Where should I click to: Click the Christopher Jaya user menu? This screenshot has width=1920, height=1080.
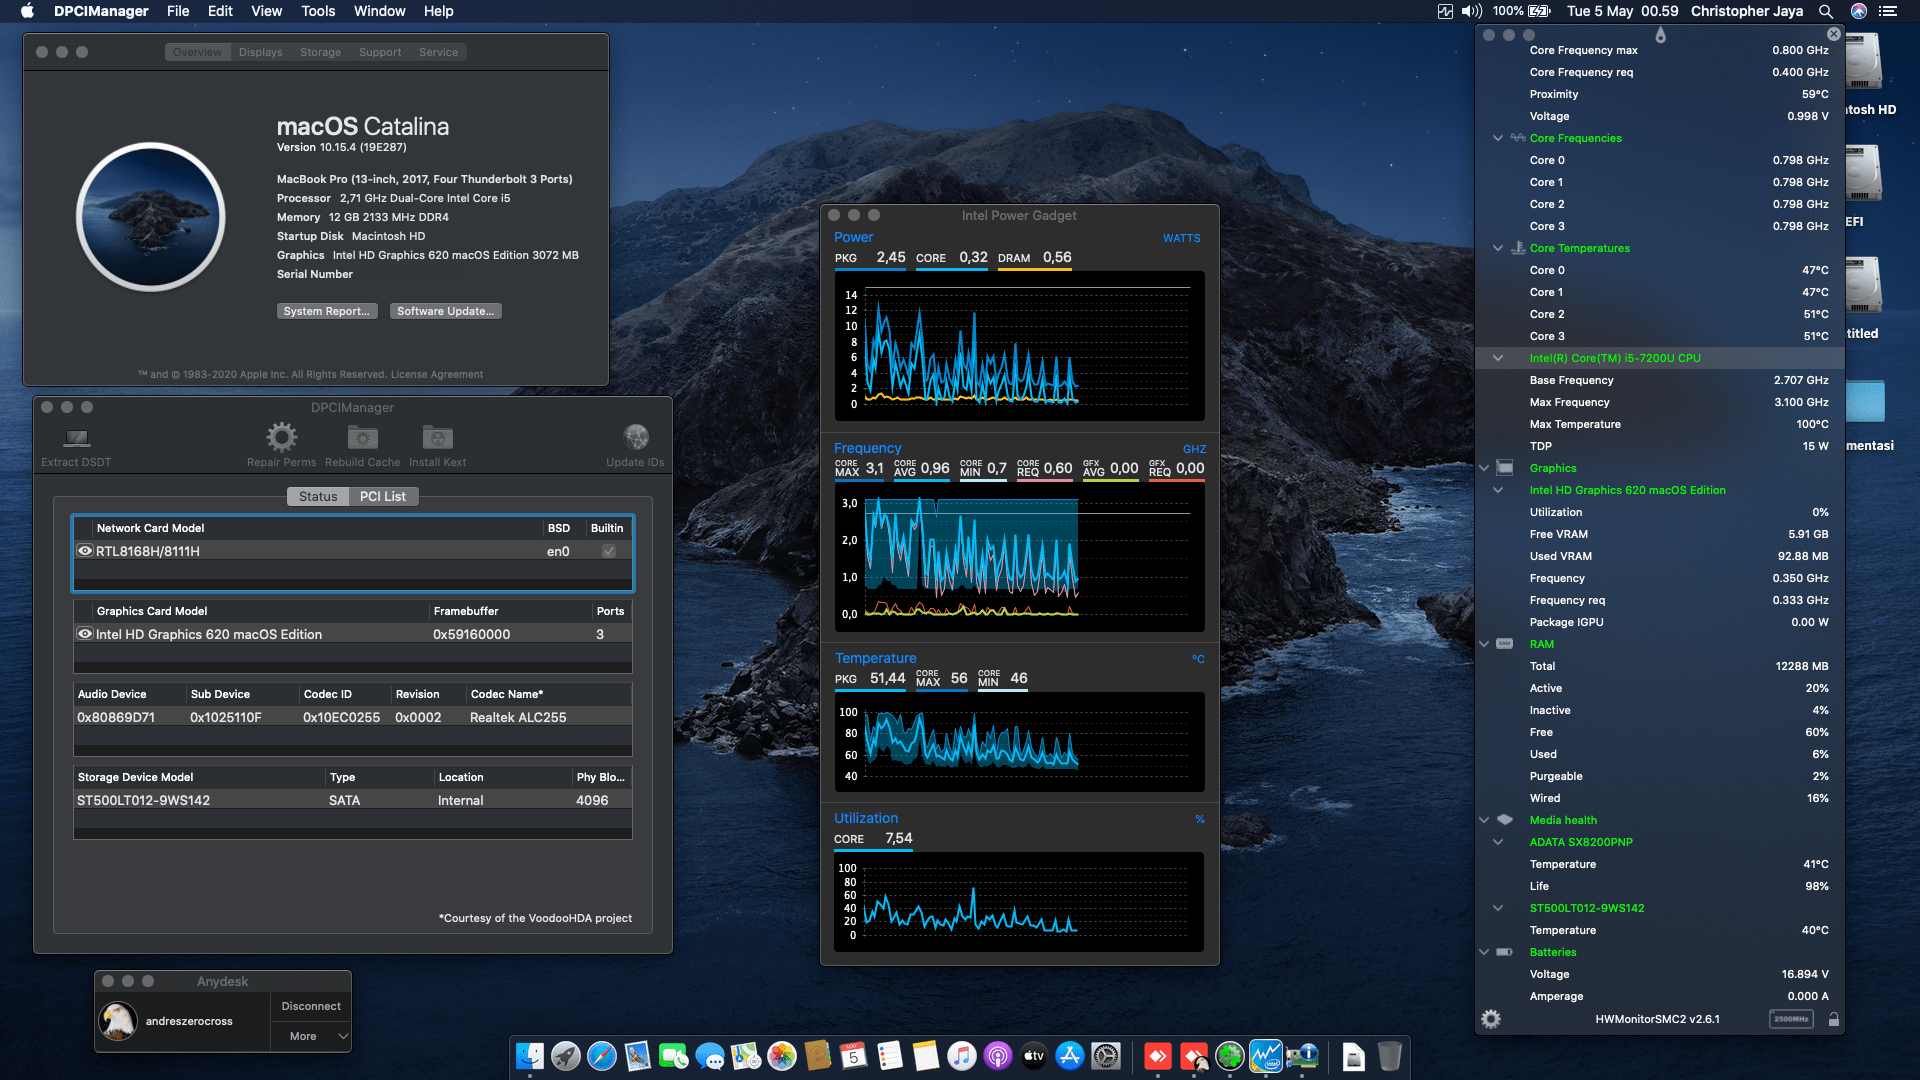click(1746, 11)
